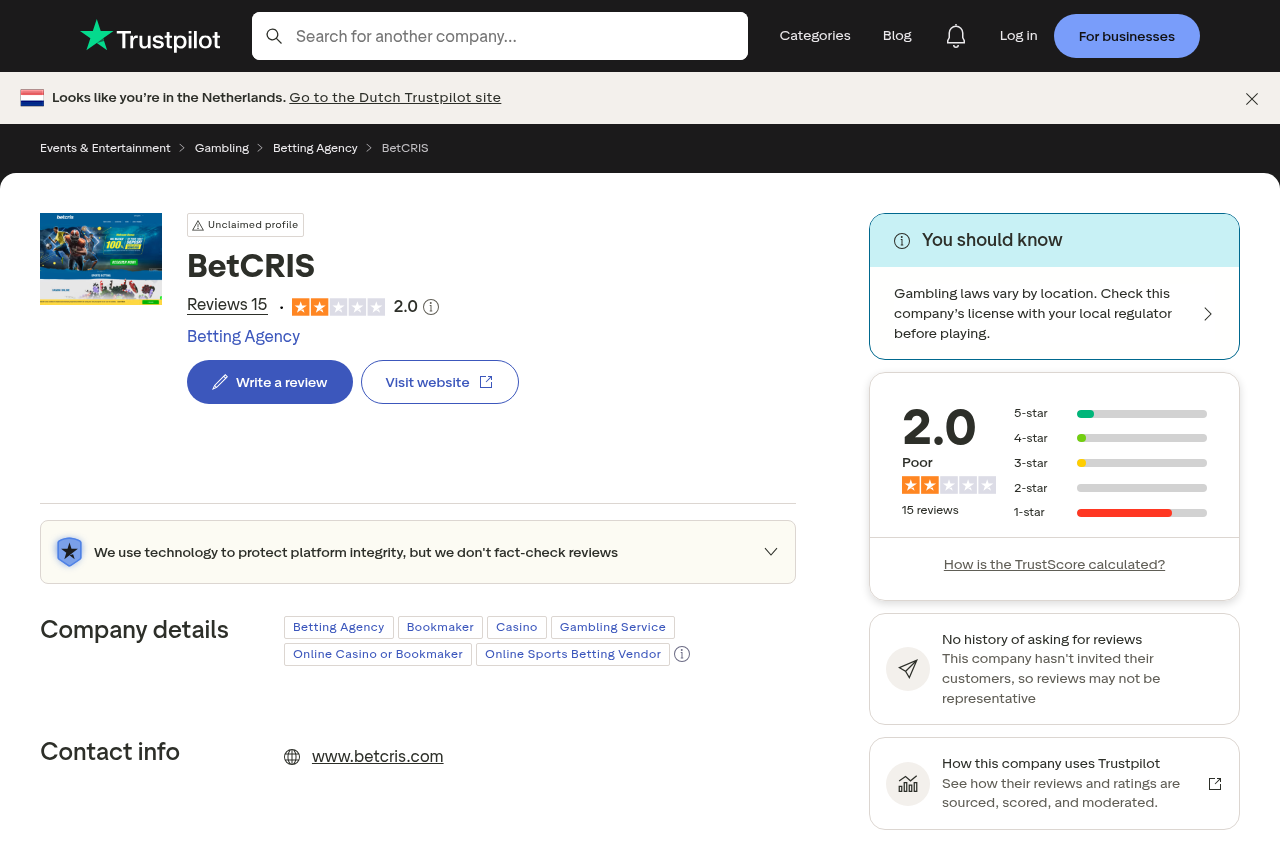Click the BetCRIS company name heading
This screenshot has width=1280, height=857.
pyautogui.click(x=251, y=266)
